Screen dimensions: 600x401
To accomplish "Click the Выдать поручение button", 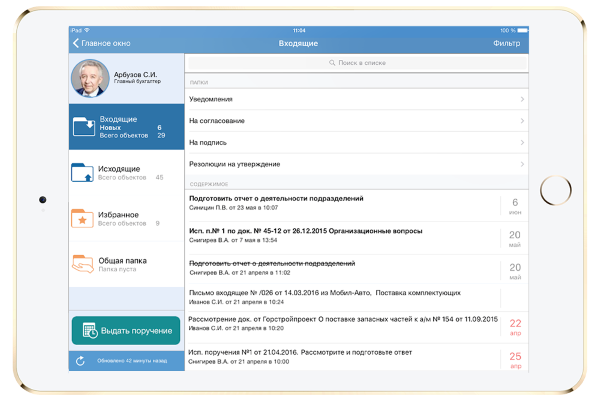I will (126, 331).
